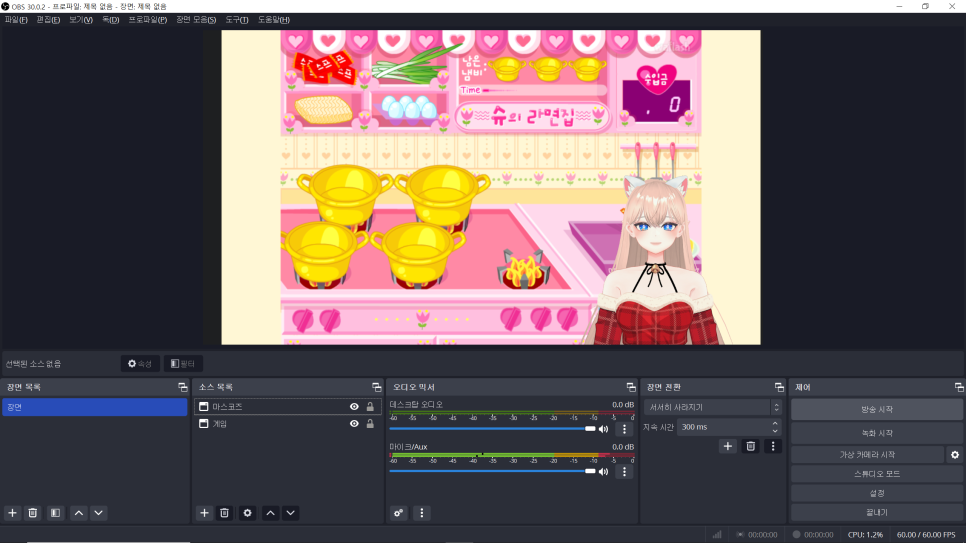The height and width of the screenshot is (543, 966).
Task: Hide the 마스코즈 source with eye icon
Action: (x=354, y=407)
